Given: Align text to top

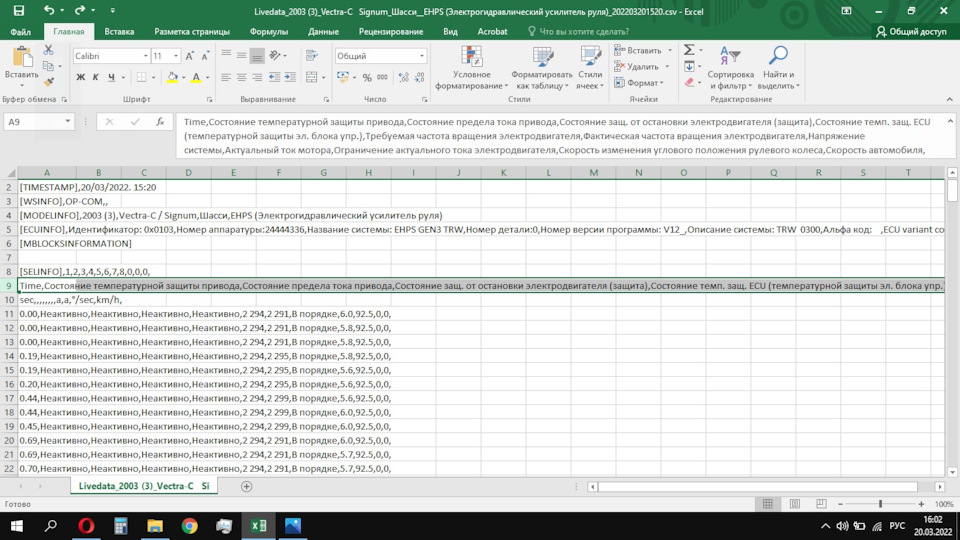Looking at the screenshot, I should tap(226, 56).
